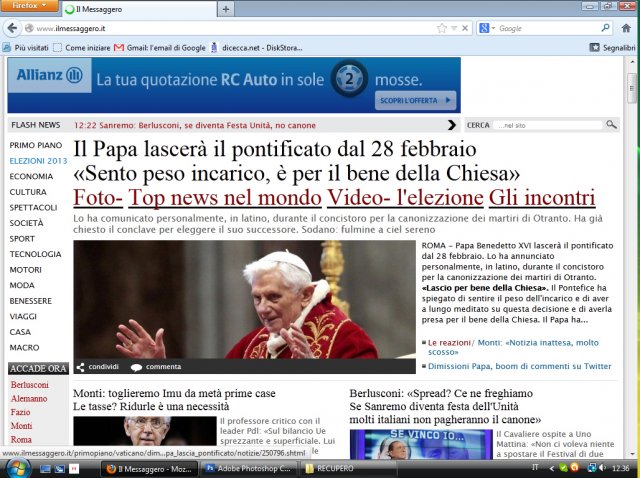The image size is (640, 478).
Task: Open the CASA section
Action: pos(20,332)
